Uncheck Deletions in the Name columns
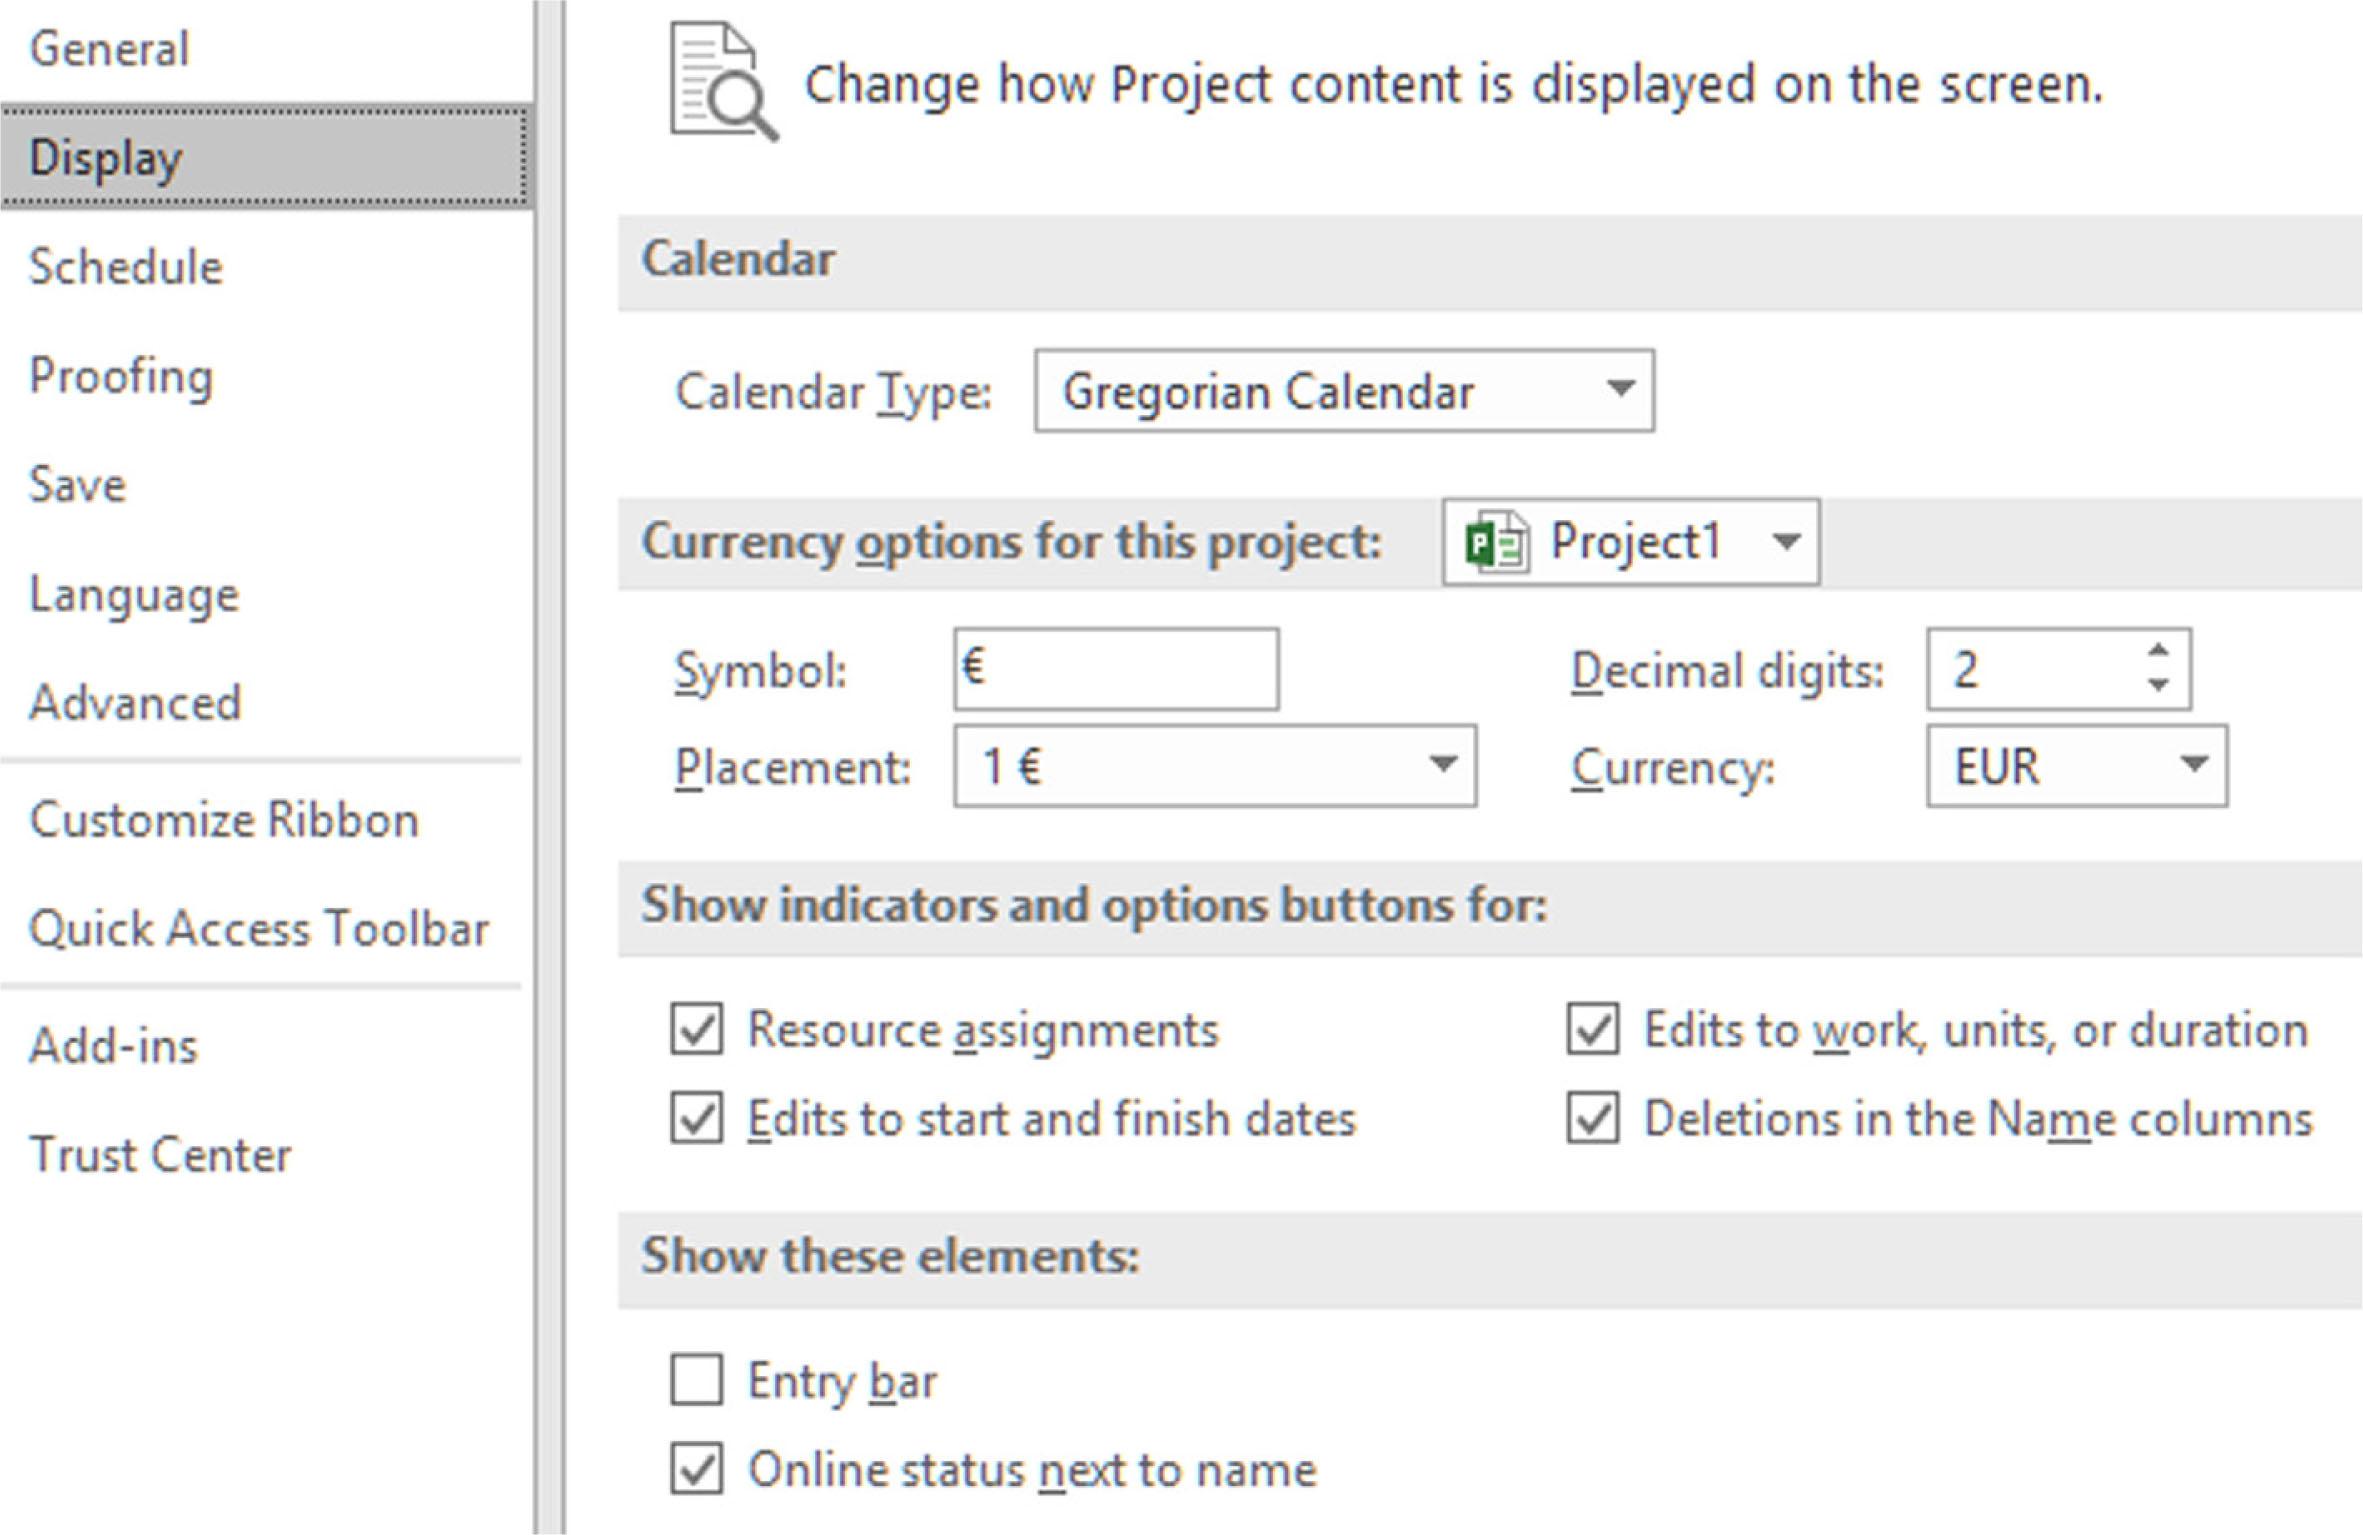Image resolution: width=2363 pixels, height=1535 pixels. coord(1593,1119)
